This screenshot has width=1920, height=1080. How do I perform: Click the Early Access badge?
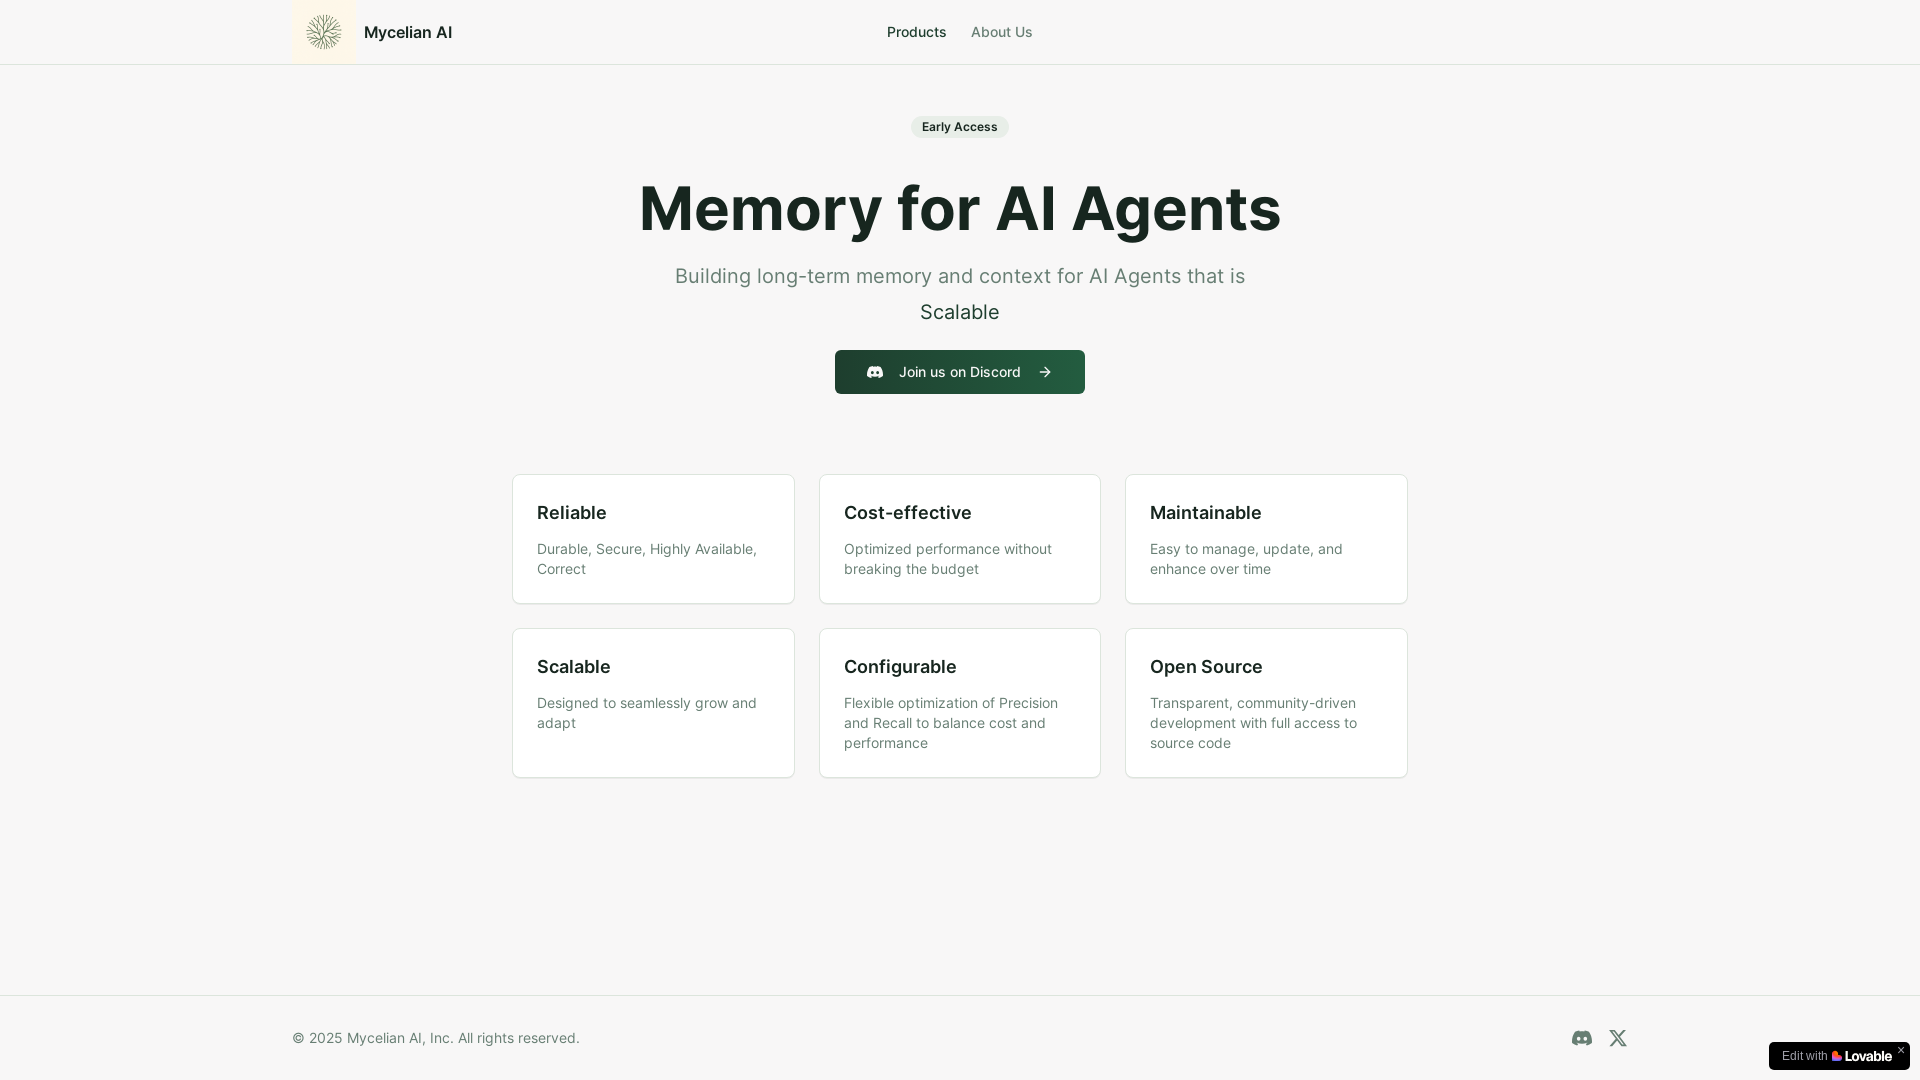click(959, 127)
